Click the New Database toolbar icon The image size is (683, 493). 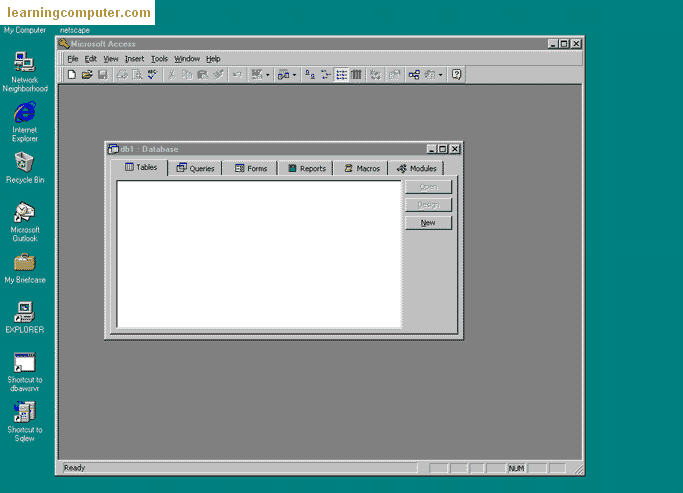pos(72,75)
